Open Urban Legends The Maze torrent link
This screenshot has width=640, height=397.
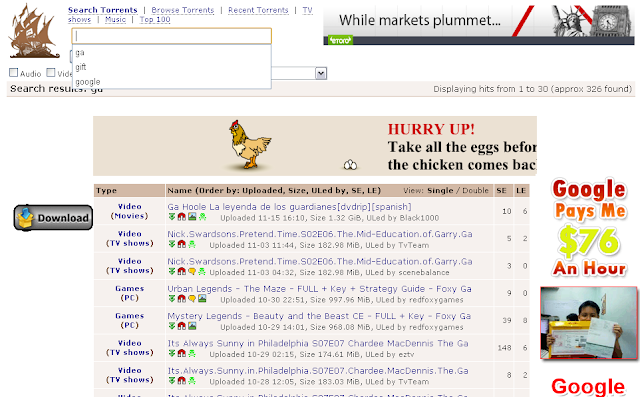tap(320, 289)
